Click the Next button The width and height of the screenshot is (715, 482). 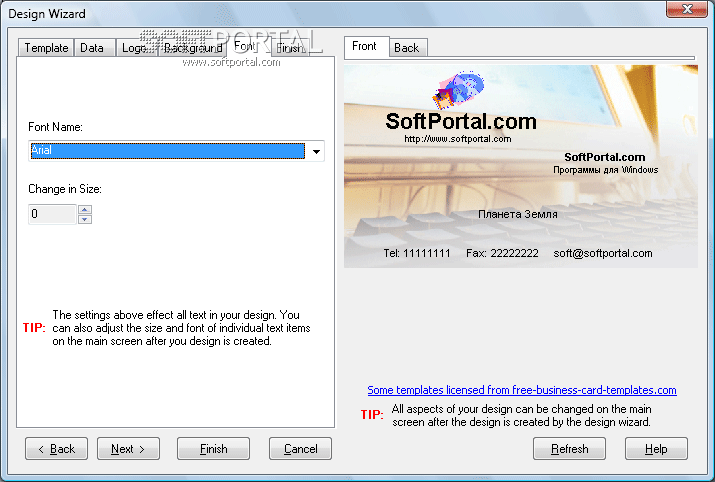[128, 449]
